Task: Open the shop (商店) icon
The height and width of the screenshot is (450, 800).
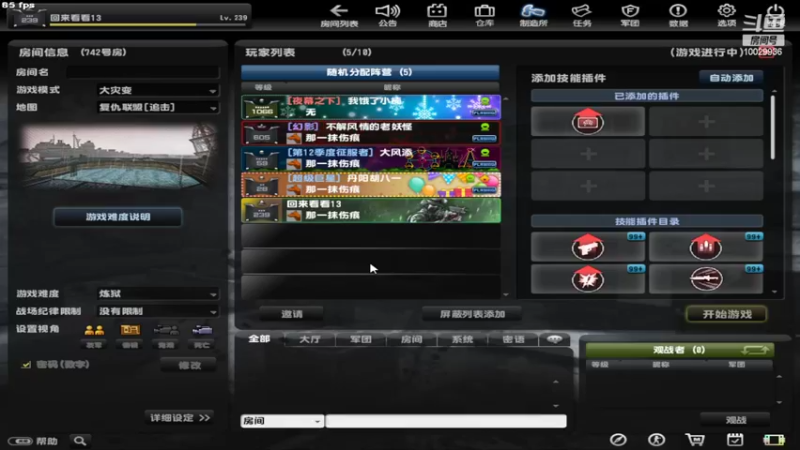Action: click(x=437, y=15)
